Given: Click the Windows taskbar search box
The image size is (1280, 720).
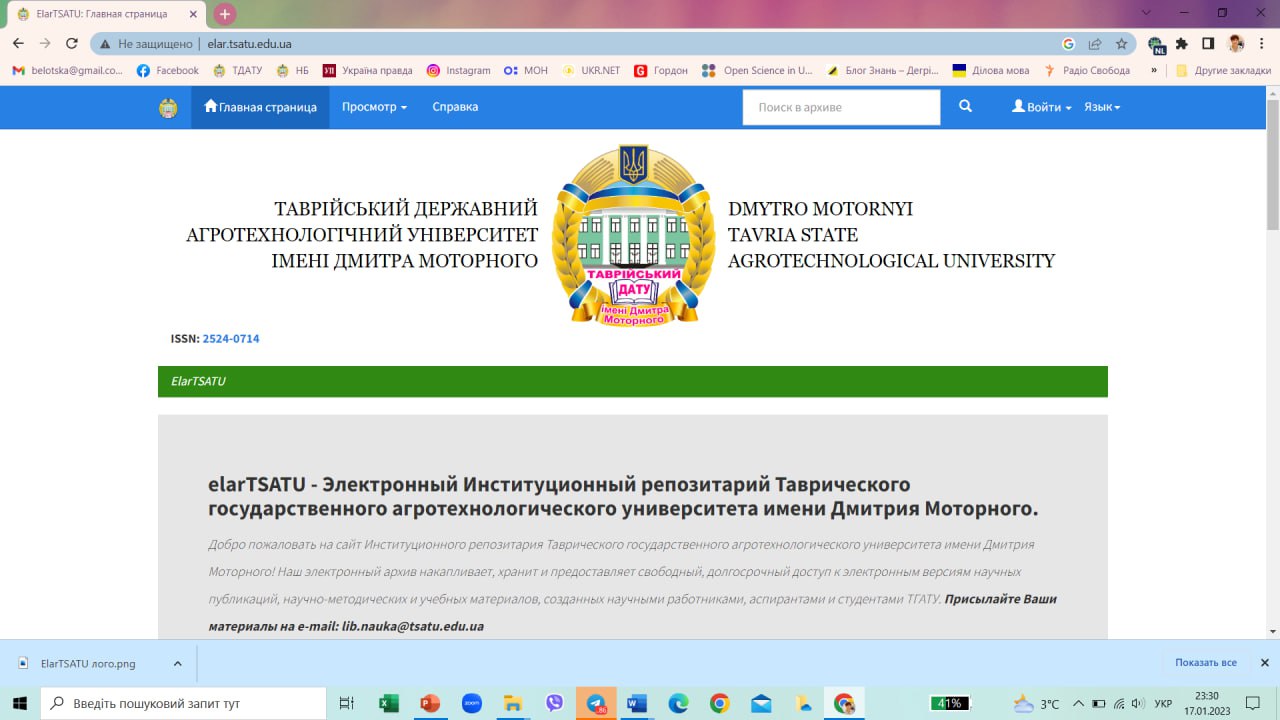Looking at the screenshot, I should (183, 703).
